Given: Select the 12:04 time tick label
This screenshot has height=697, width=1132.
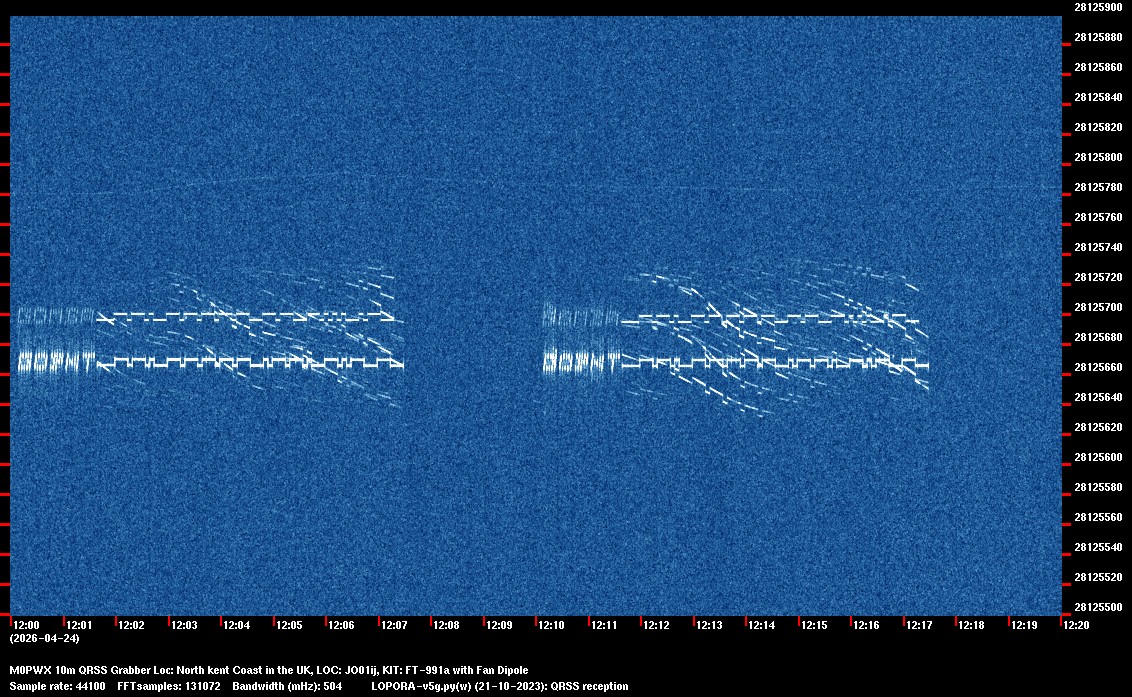Looking at the screenshot, I should pyautogui.click(x=236, y=625).
